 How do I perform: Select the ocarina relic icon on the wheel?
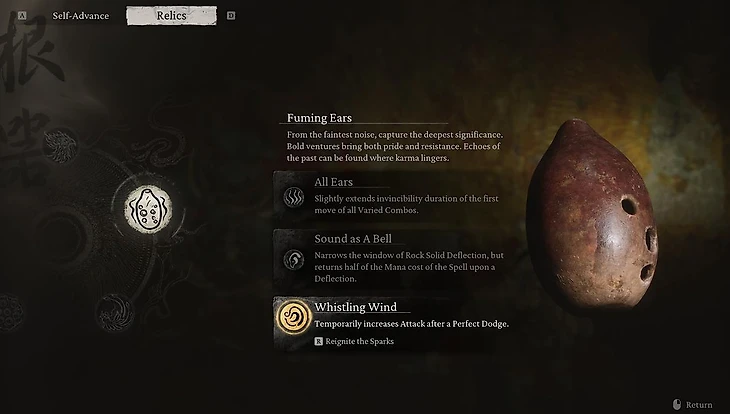[x=148, y=209]
